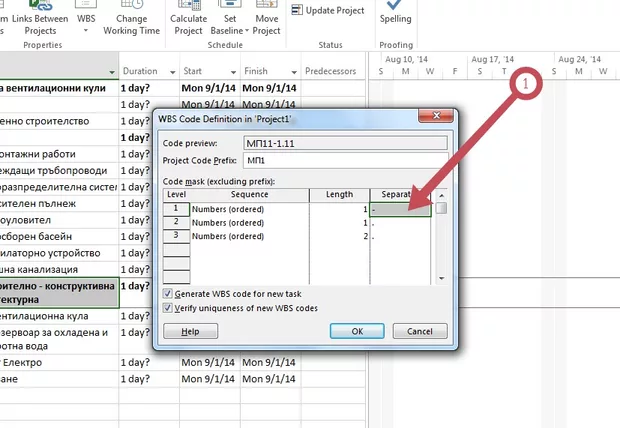The height and width of the screenshot is (428, 620).
Task: Toggle Verify uniqueness of new WBS codes
Action: 168,308
